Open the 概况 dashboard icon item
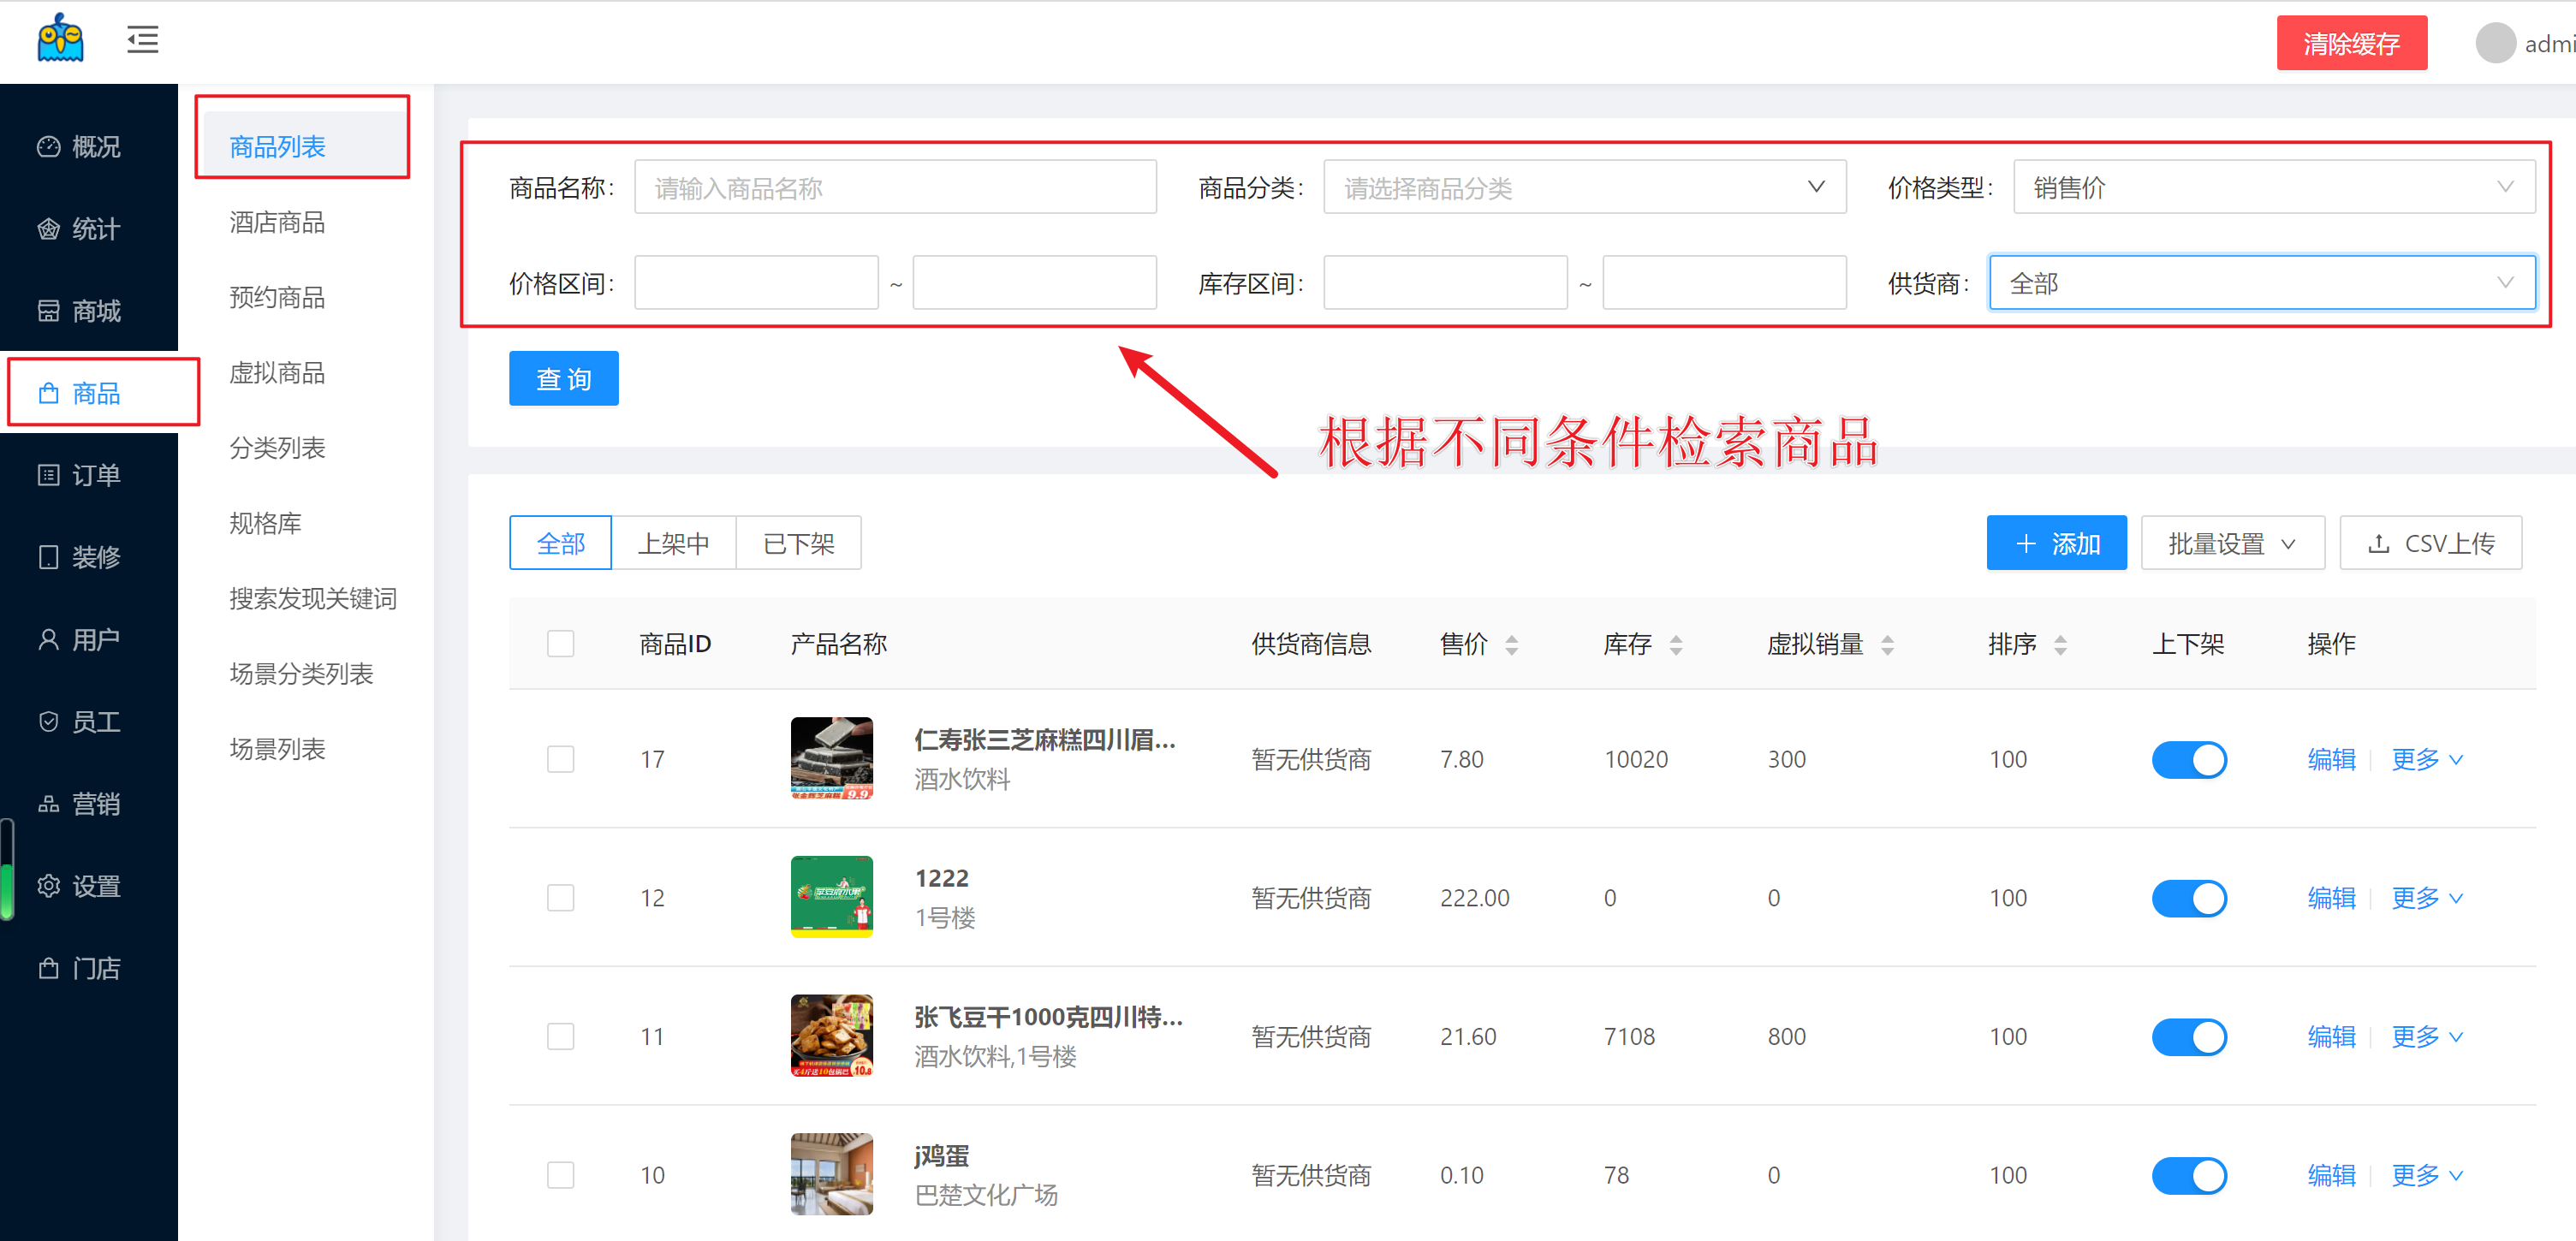Screen dimensions: 2576x1241 [48, 147]
